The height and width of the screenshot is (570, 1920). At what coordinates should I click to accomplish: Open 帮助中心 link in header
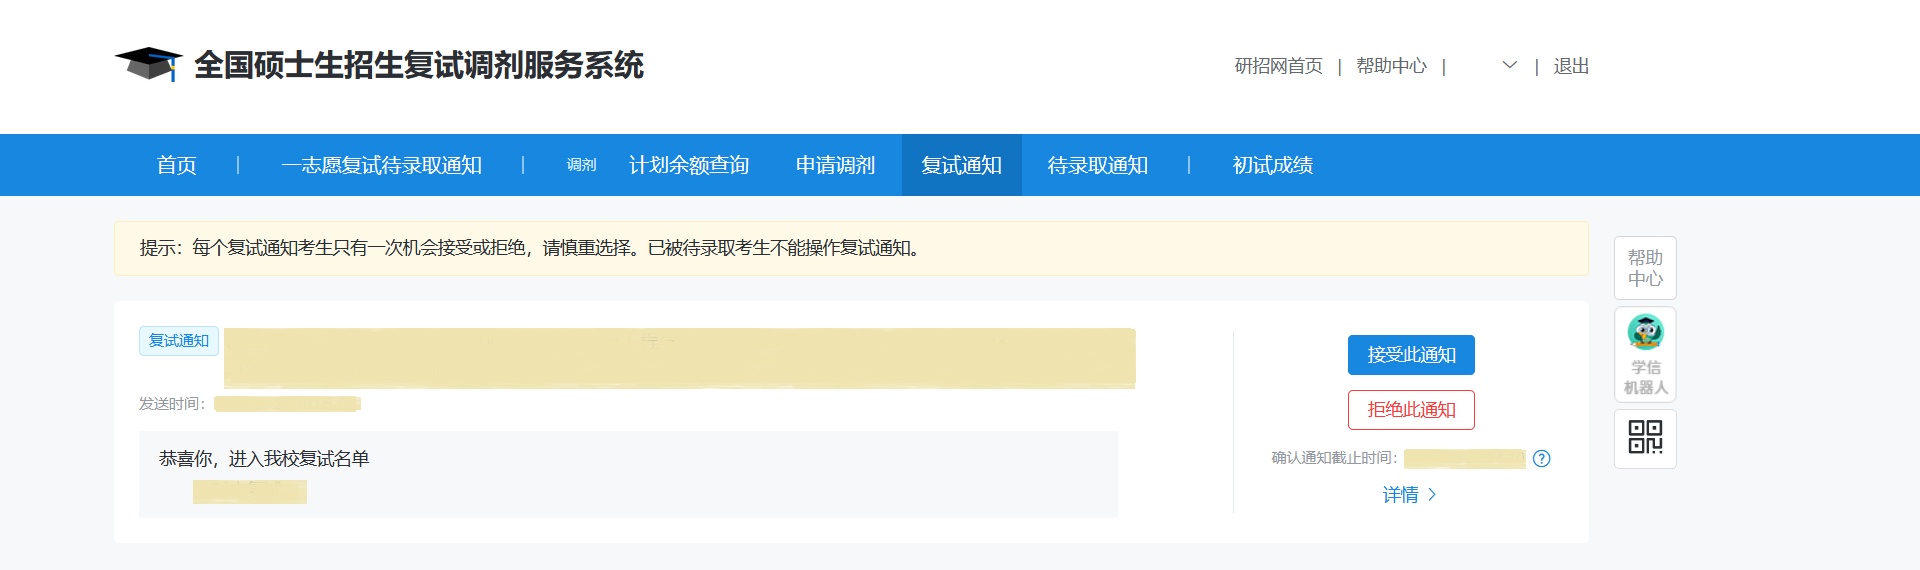pyautogui.click(x=1391, y=66)
